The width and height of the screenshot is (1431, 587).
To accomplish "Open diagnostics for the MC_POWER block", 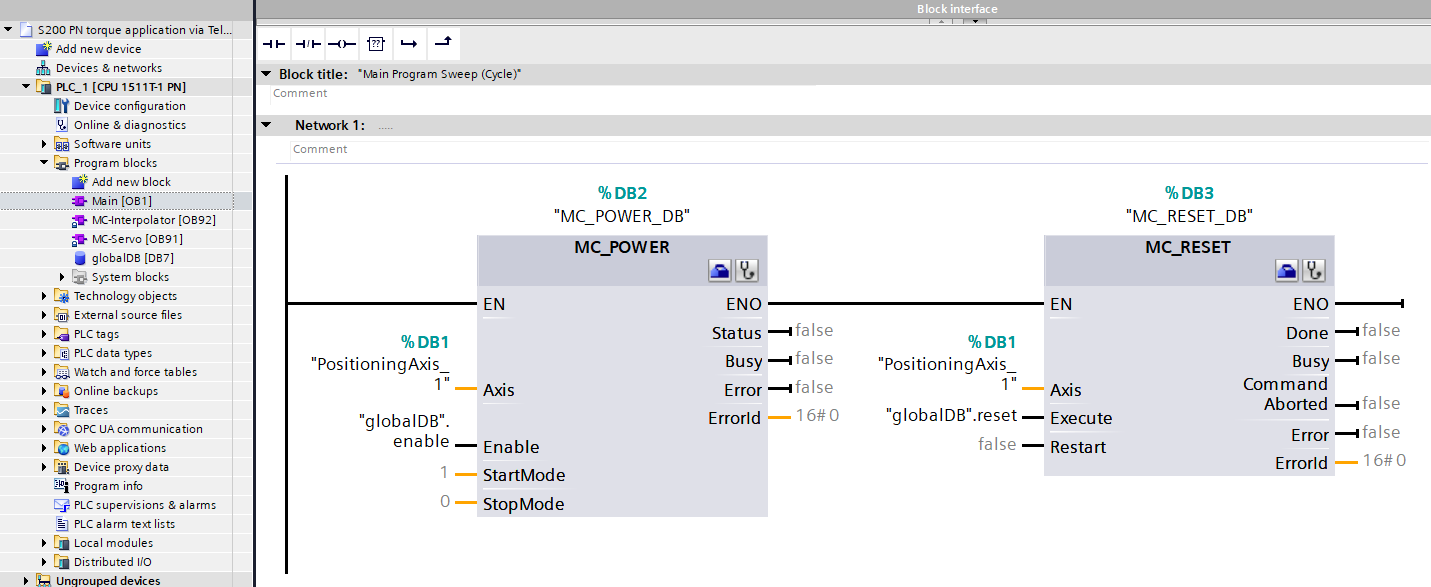I will point(746,270).
